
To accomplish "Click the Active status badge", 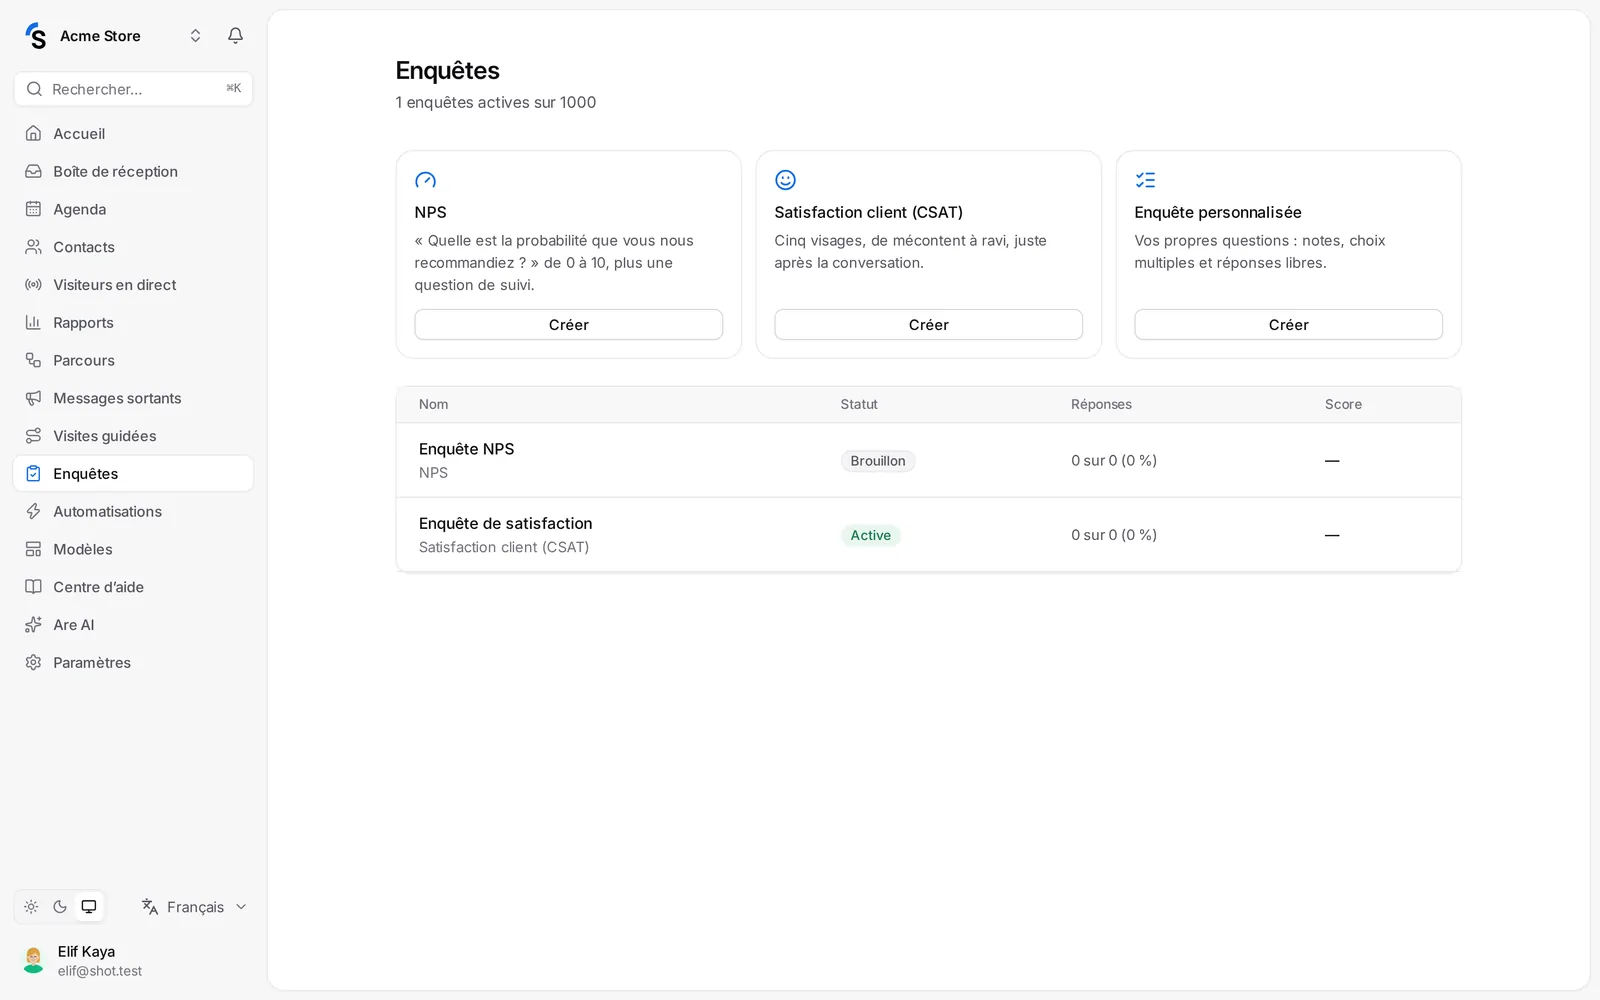I will [x=870, y=535].
